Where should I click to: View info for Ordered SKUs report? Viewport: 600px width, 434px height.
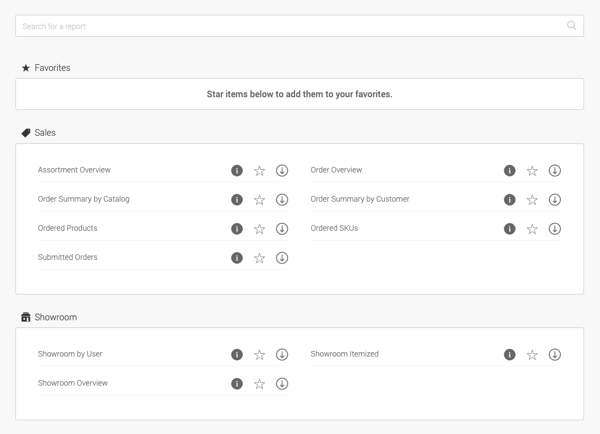pos(509,228)
